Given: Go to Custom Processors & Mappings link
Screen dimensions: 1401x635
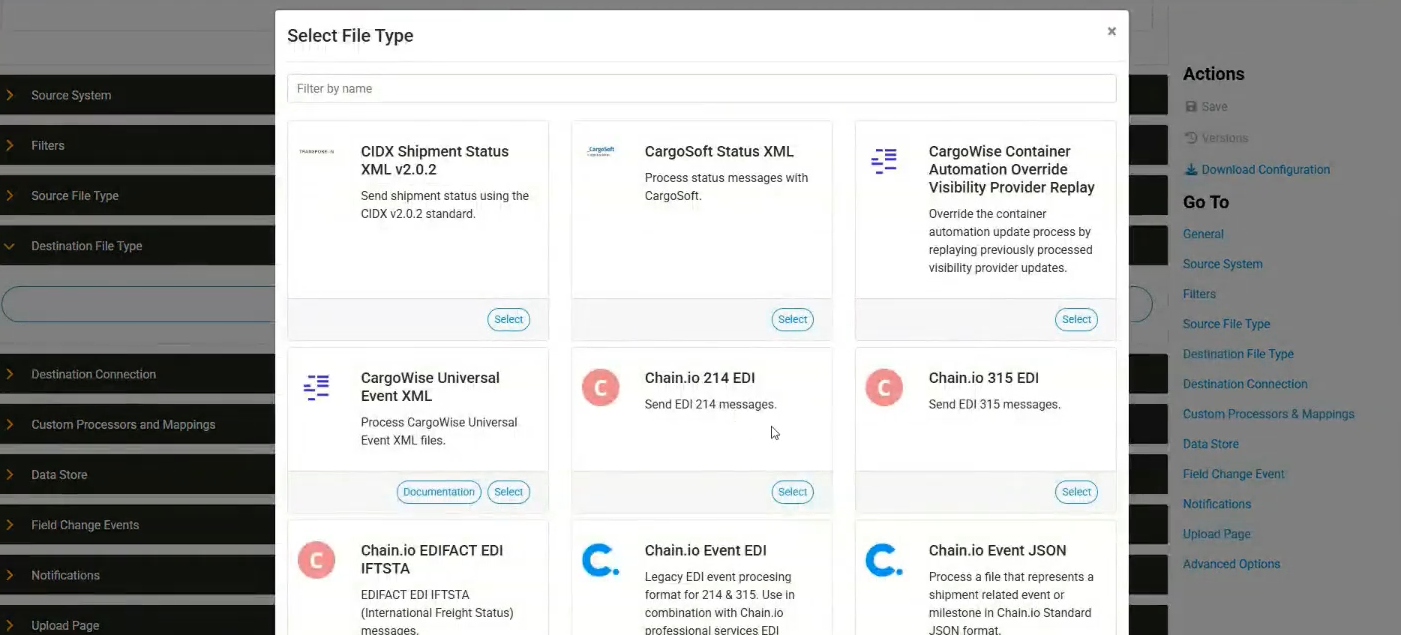Looking at the screenshot, I should 1268,414.
